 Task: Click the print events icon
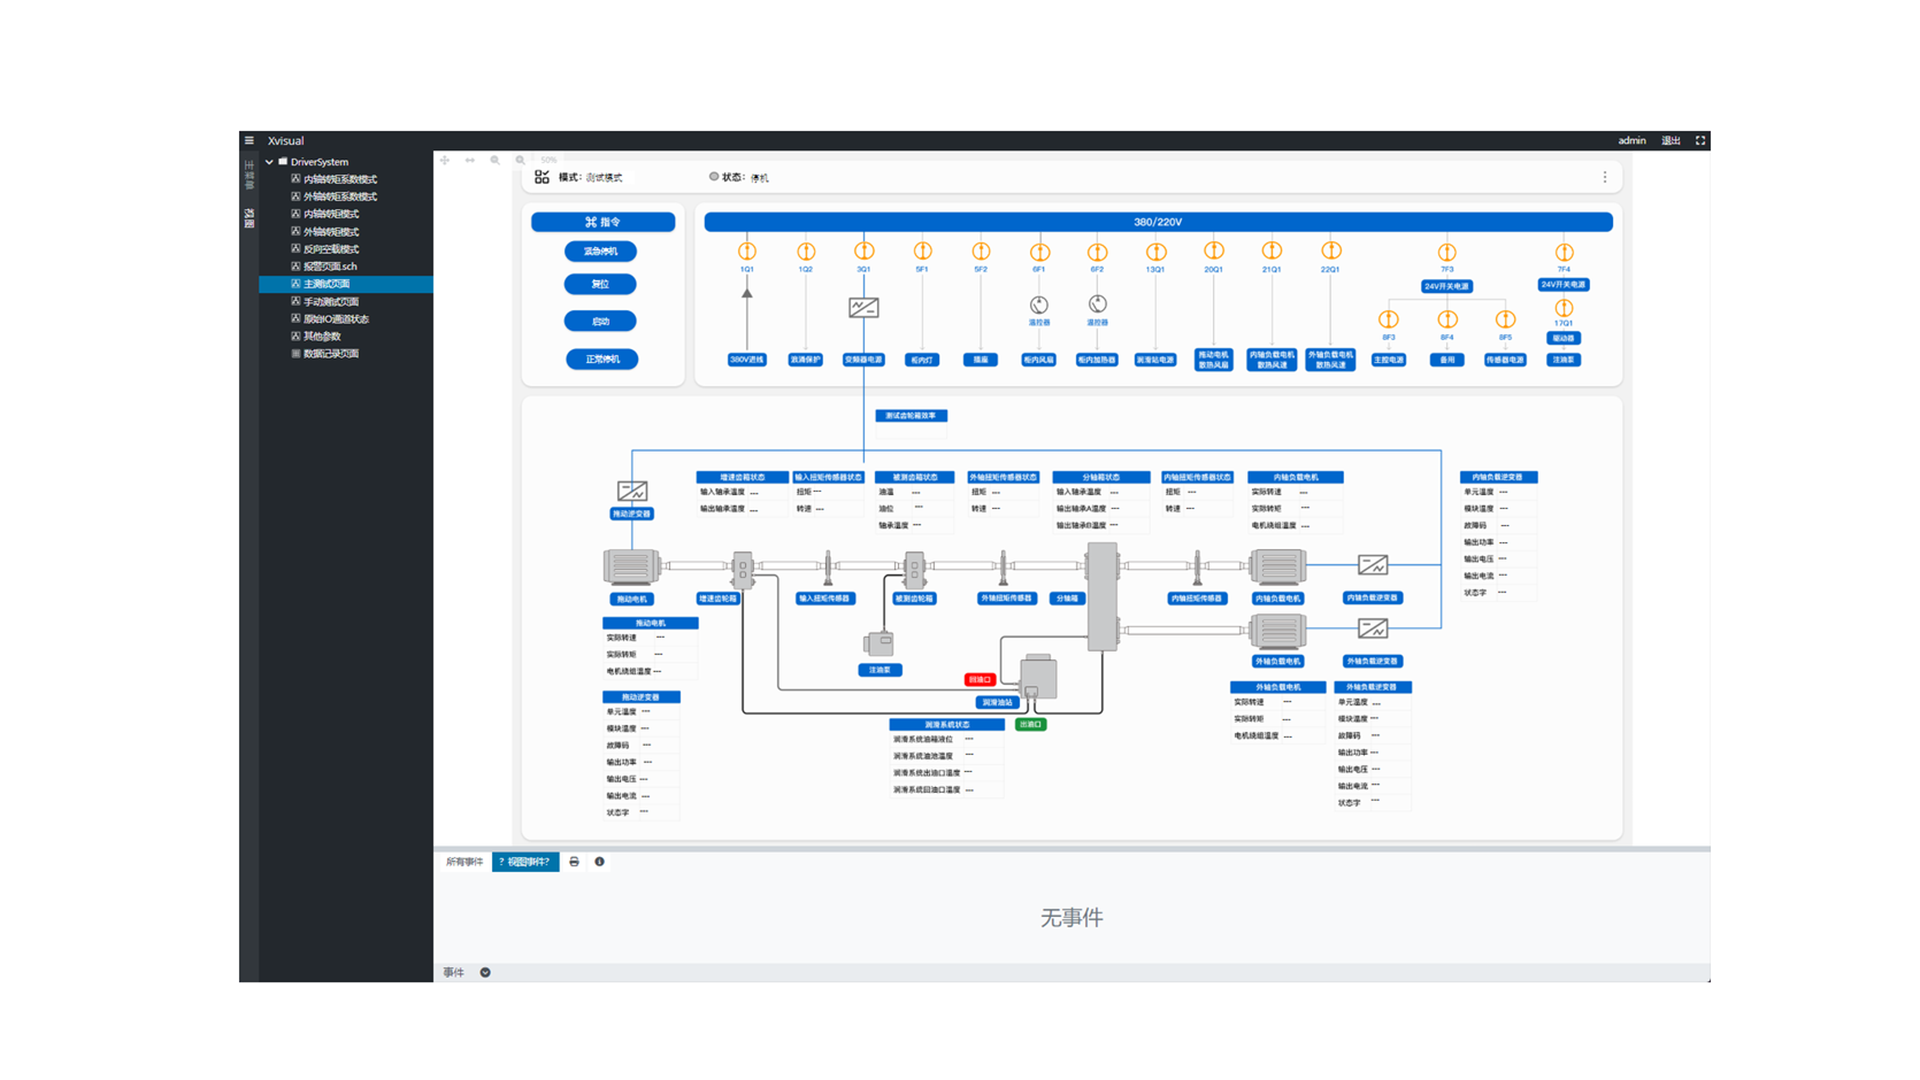pos(574,862)
